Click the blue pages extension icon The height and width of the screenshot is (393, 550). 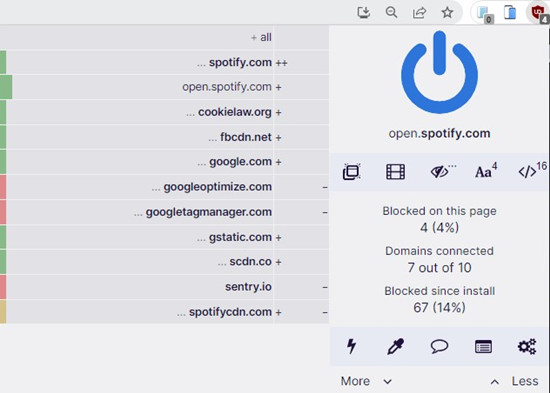[x=510, y=13]
